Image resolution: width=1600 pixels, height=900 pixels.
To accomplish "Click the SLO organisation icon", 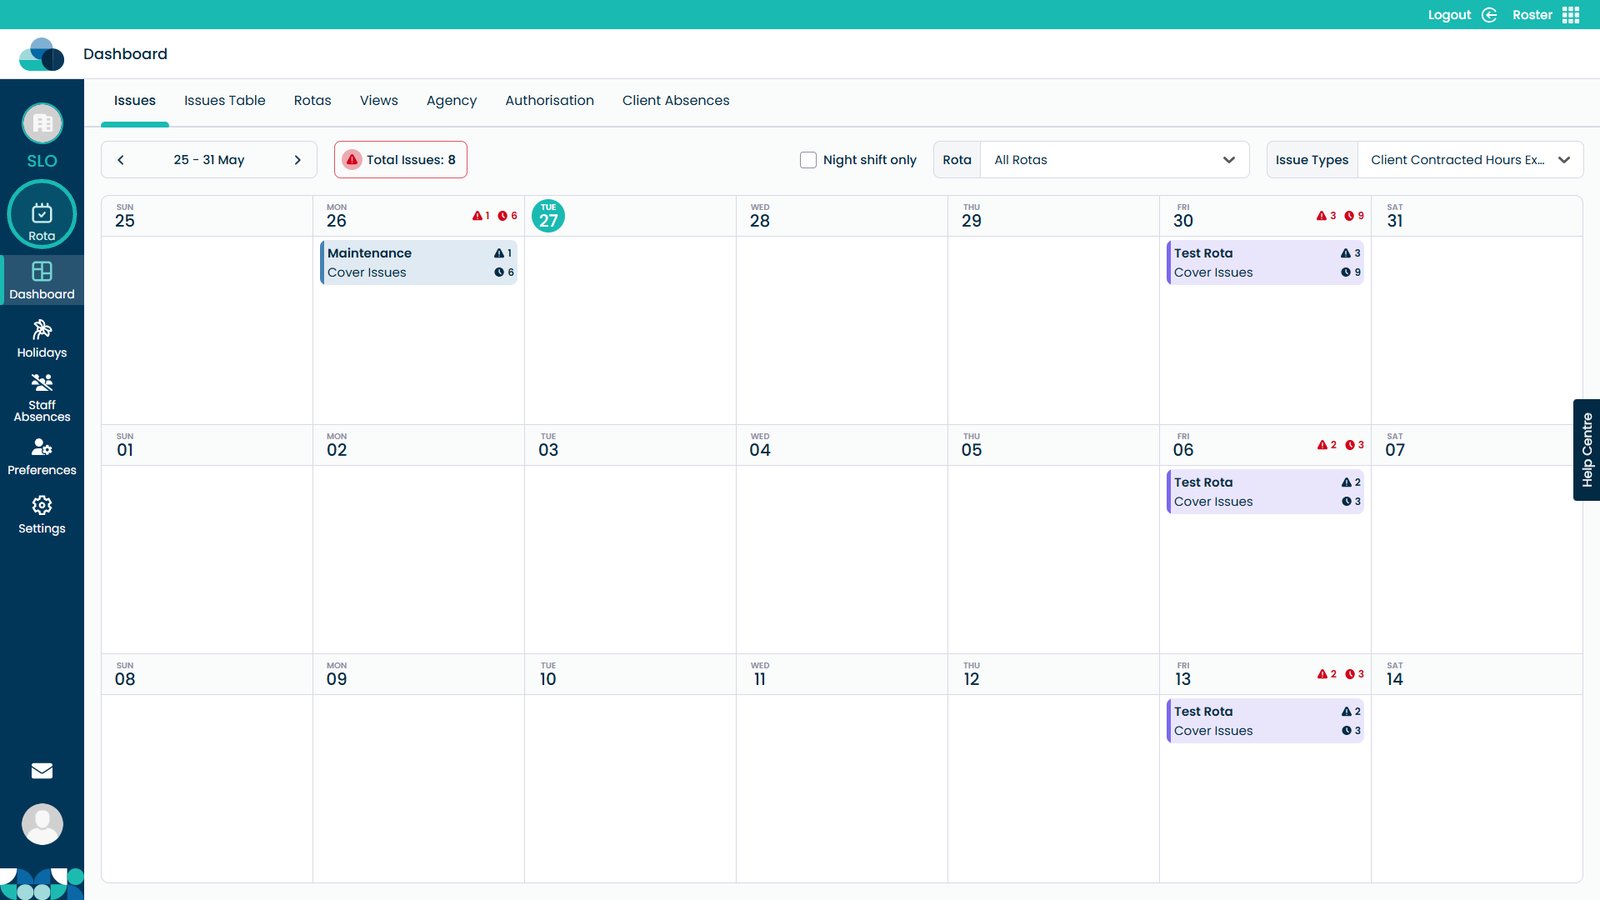I will [42, 124].
